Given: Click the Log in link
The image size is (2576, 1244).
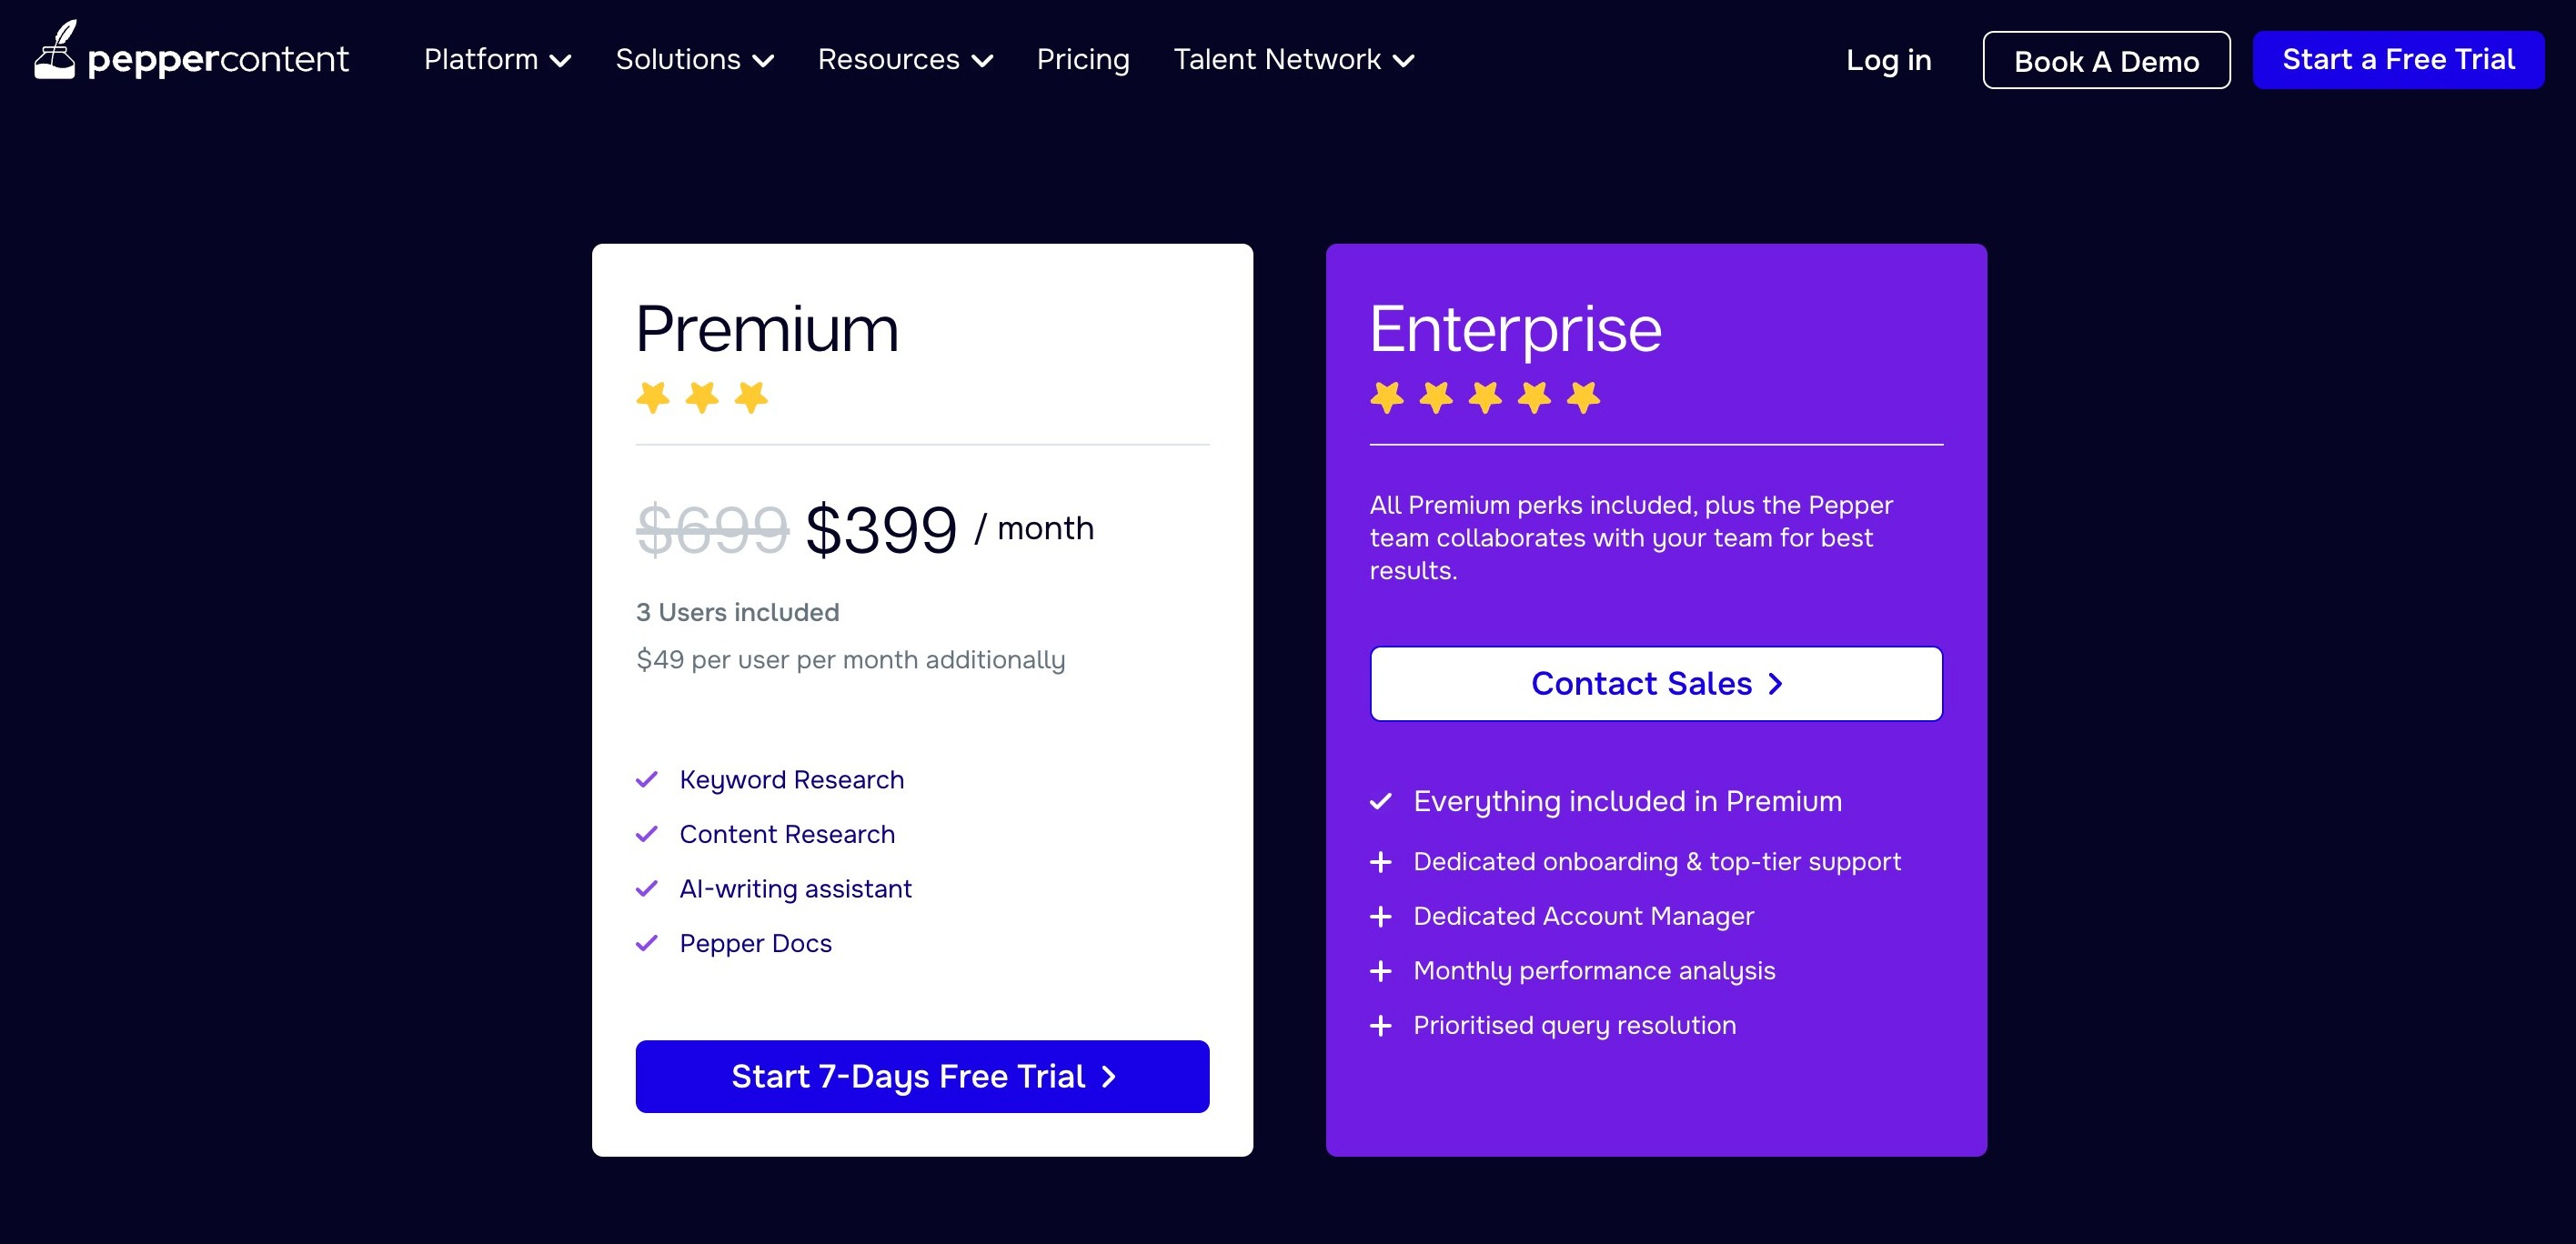Looking at the screenshot, I should [1888, 59].
